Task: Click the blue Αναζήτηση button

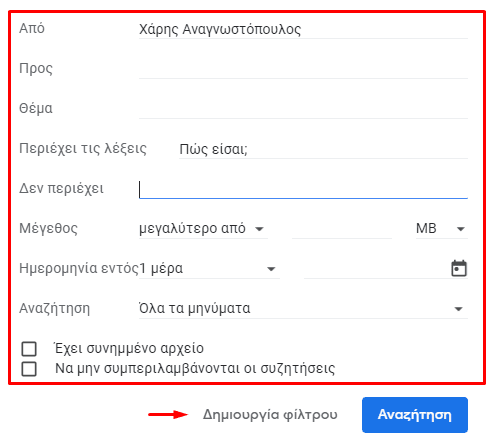Action: point(415,415)
